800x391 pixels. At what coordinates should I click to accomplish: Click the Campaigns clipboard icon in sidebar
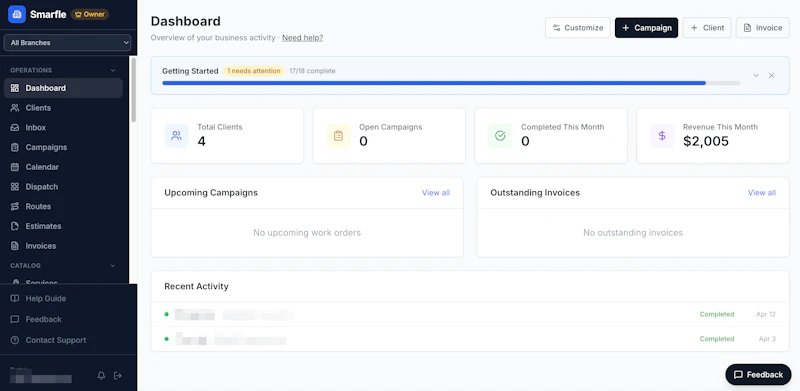15,147
